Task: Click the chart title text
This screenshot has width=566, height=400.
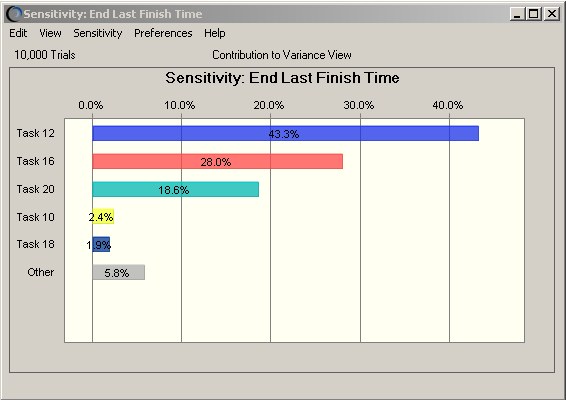Action: pos(282,78)
